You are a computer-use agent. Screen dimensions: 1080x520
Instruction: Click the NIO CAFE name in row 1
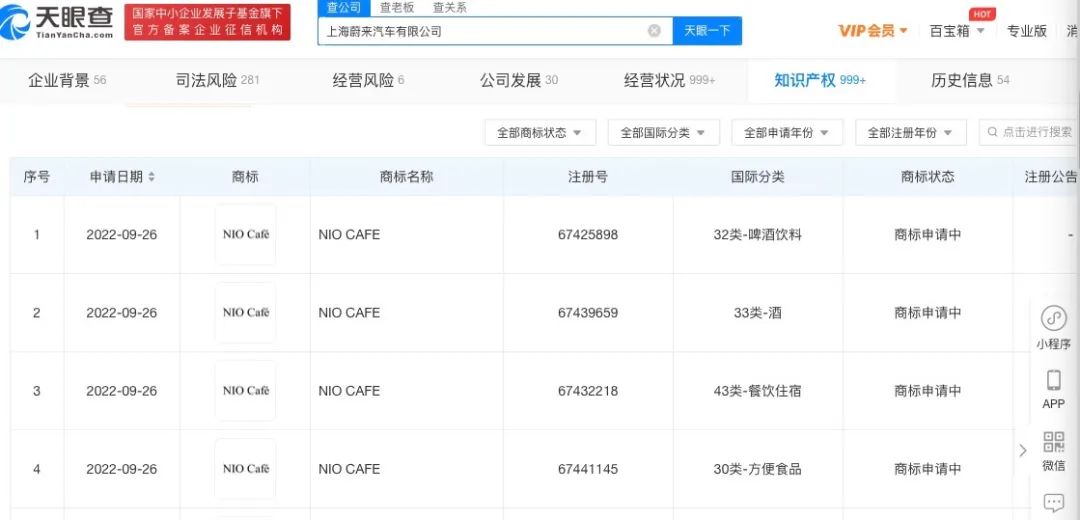tap(349, 235)
